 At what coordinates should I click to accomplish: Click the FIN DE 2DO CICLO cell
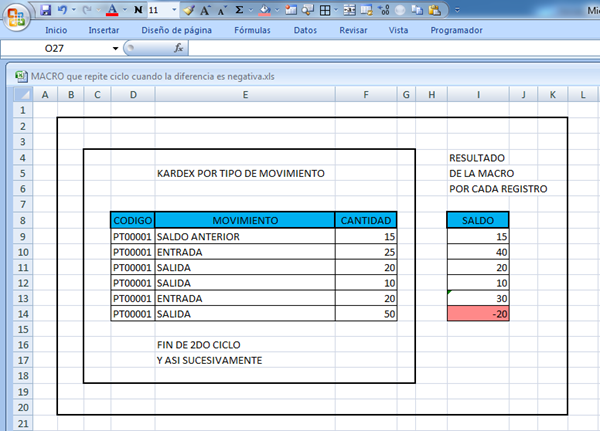199,345
